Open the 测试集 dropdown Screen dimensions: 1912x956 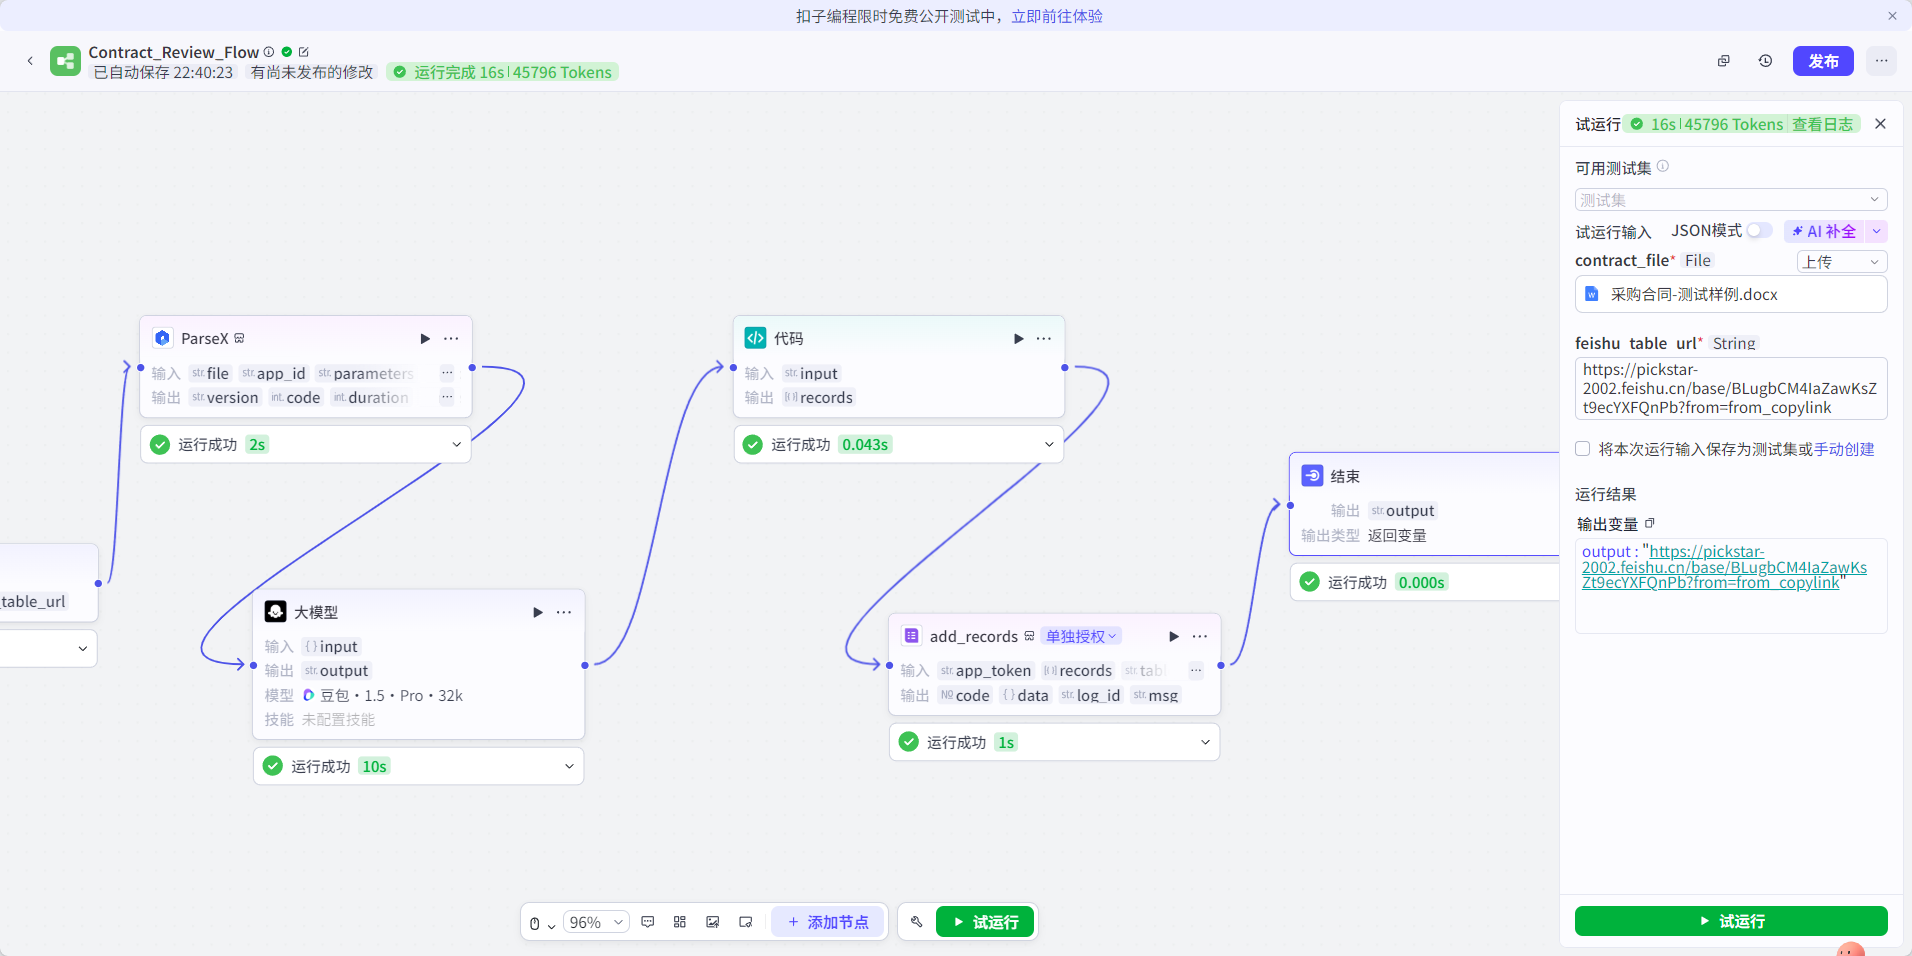pos(1730,199)
